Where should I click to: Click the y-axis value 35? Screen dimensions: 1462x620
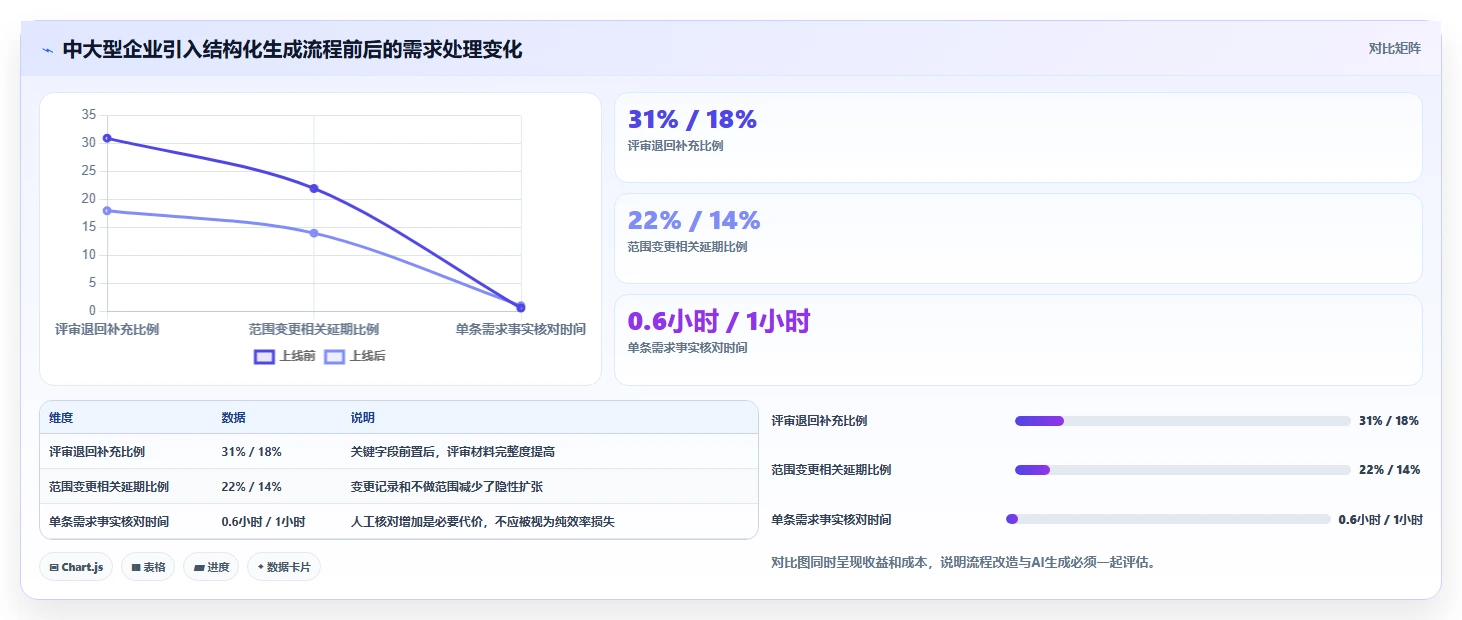point(89,115)
